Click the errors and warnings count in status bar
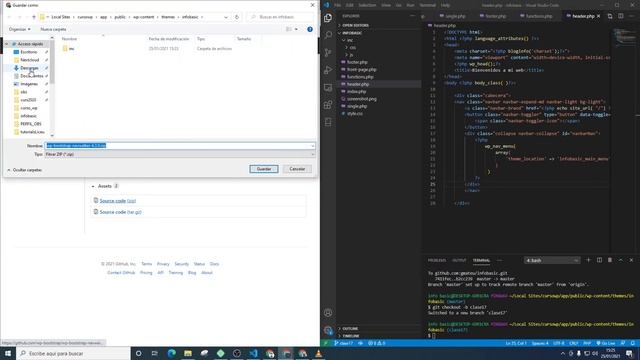The height and width of the screenshot is (360, 640). (376, 343)
